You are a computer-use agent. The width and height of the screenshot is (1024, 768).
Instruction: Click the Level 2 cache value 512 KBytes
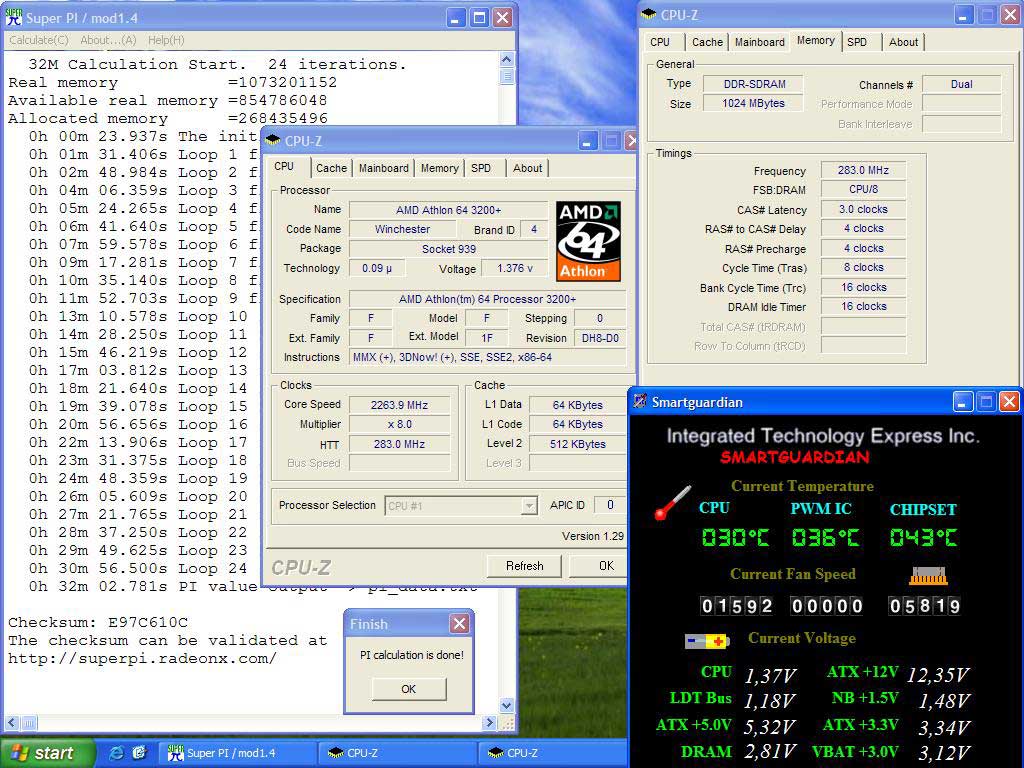point(577,444)
